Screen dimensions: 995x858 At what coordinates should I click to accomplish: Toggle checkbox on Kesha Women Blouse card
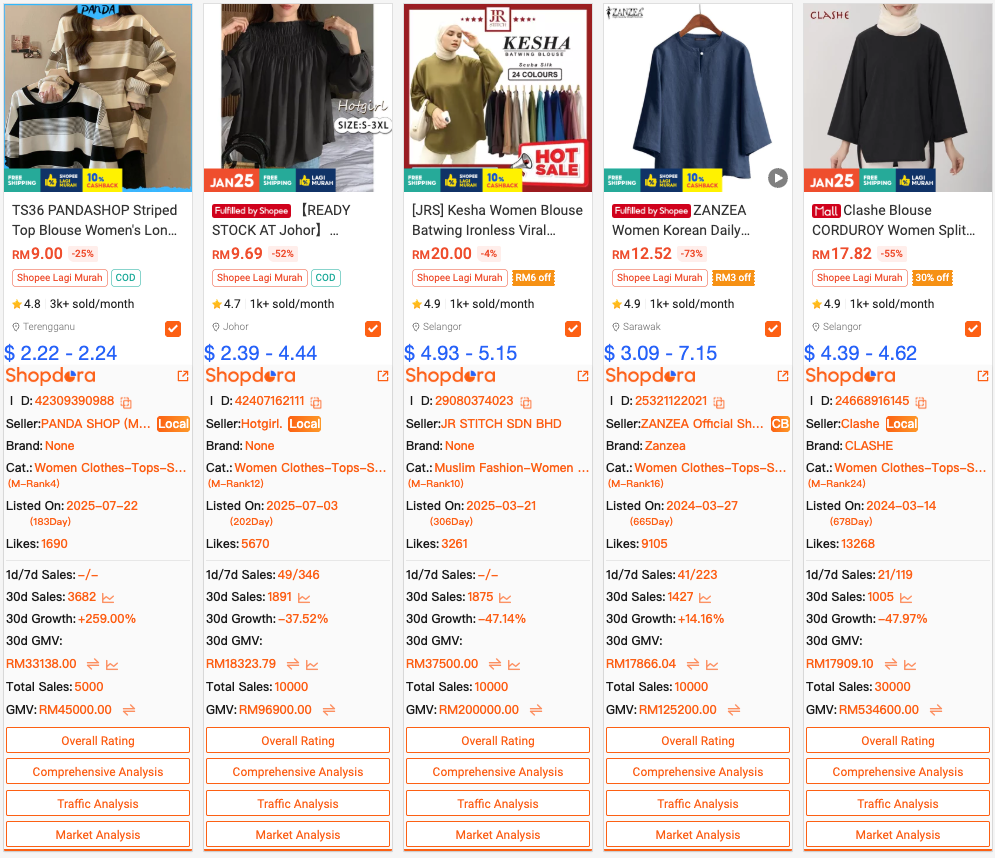coord(572,329)
